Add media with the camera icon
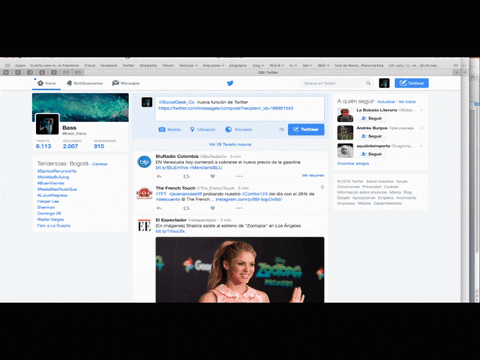 point(162,129)
